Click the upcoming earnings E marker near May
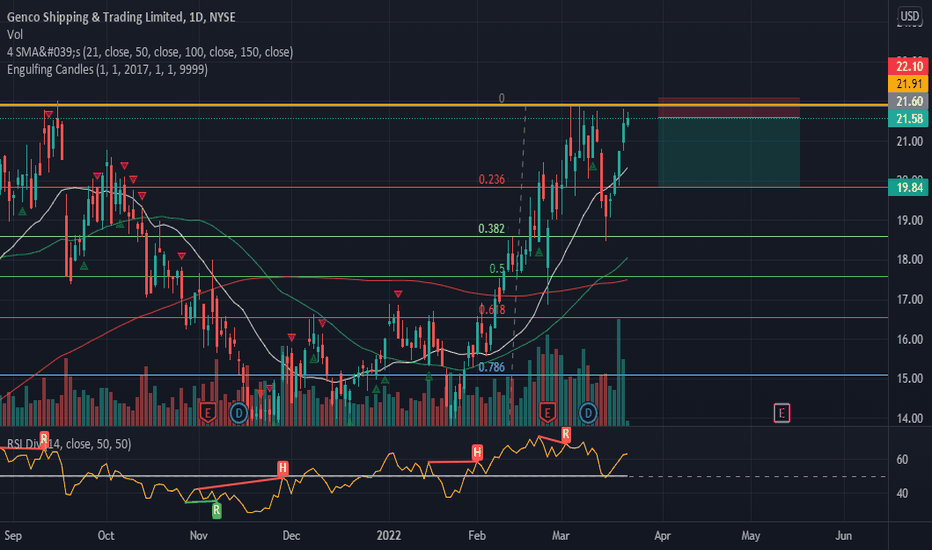 click(x=782, y=413)
